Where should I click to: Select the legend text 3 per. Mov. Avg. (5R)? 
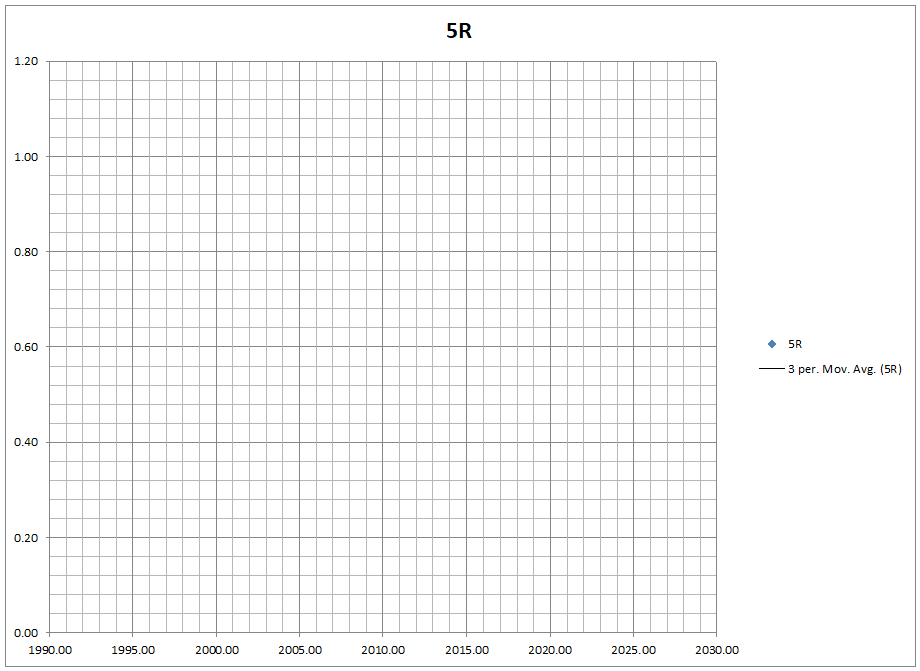pyautogui.click(x=847, y=367)
